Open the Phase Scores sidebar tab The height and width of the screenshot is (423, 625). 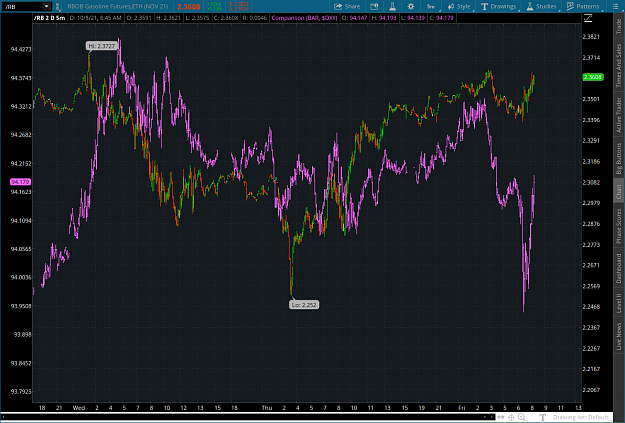tap(619, 226)
